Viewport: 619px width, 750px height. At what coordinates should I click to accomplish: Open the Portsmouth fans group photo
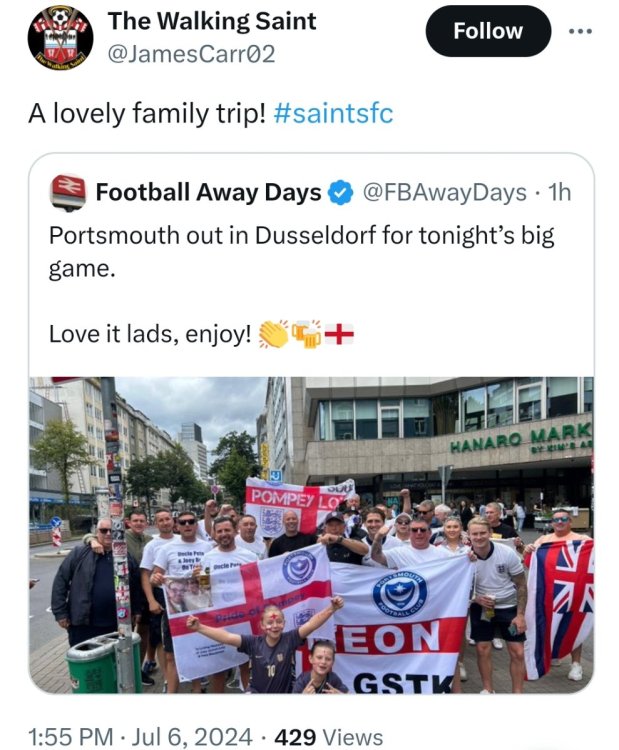pyautogui.click(x=311, y=535)
